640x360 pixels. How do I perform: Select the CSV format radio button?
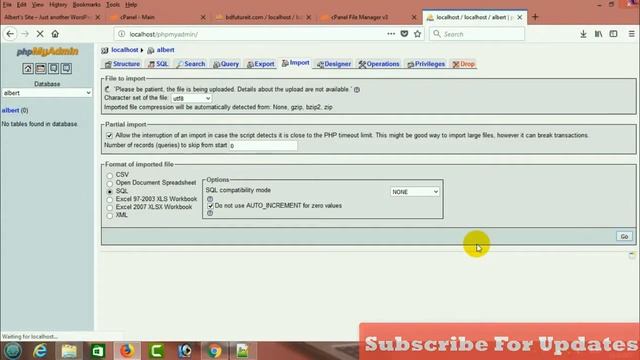[x=109, y=176]
